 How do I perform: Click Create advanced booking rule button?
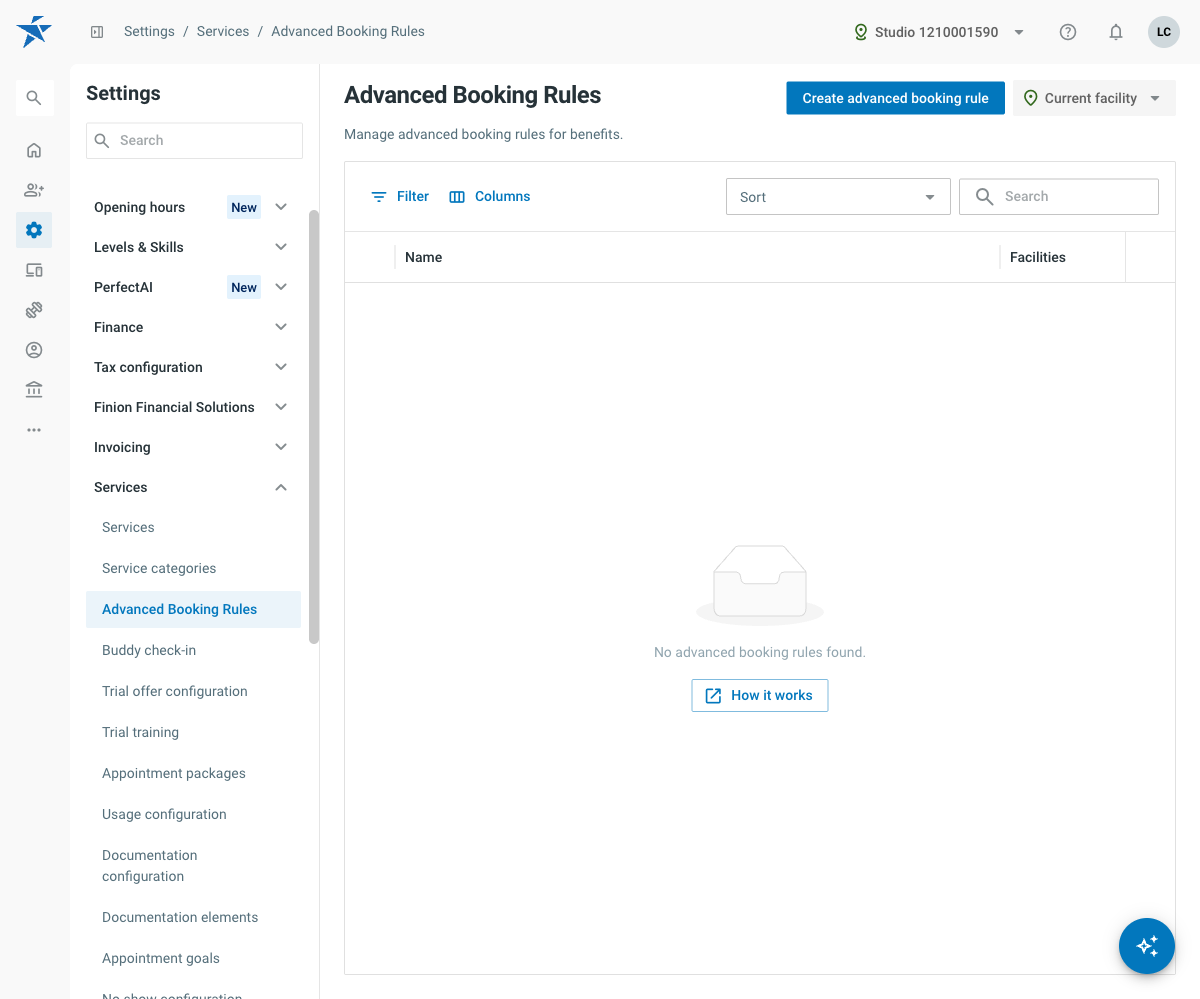[x=895, y=98]
